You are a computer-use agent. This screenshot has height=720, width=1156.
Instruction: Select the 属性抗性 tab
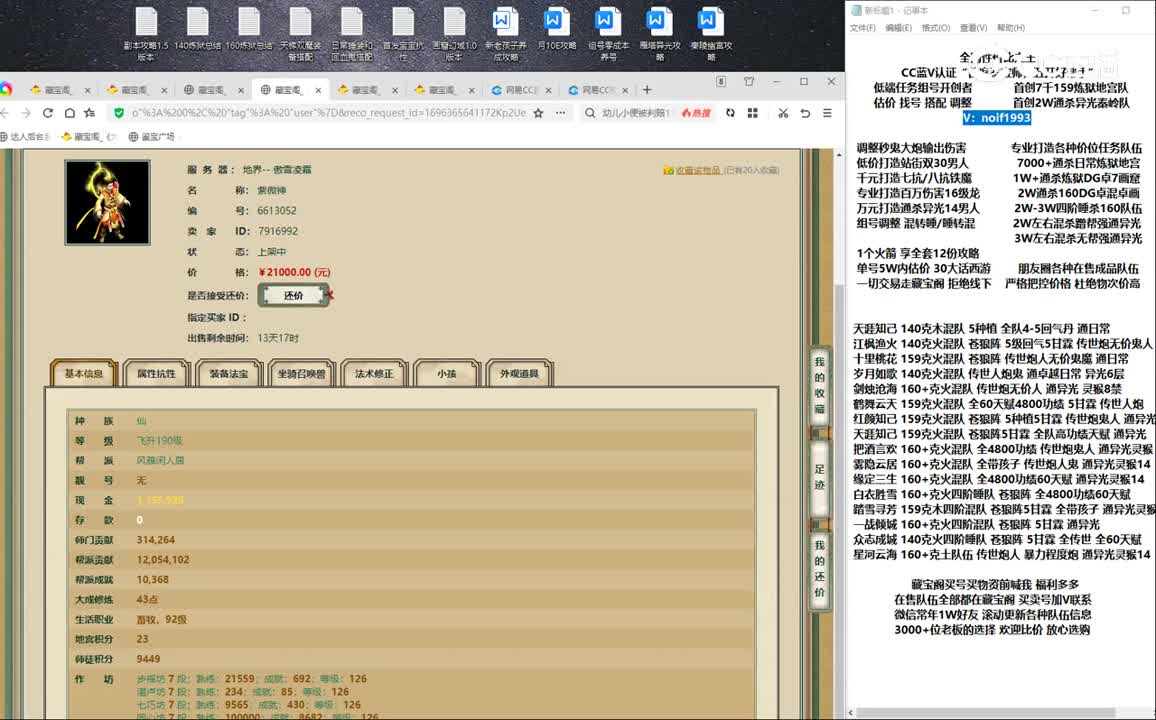156,374
